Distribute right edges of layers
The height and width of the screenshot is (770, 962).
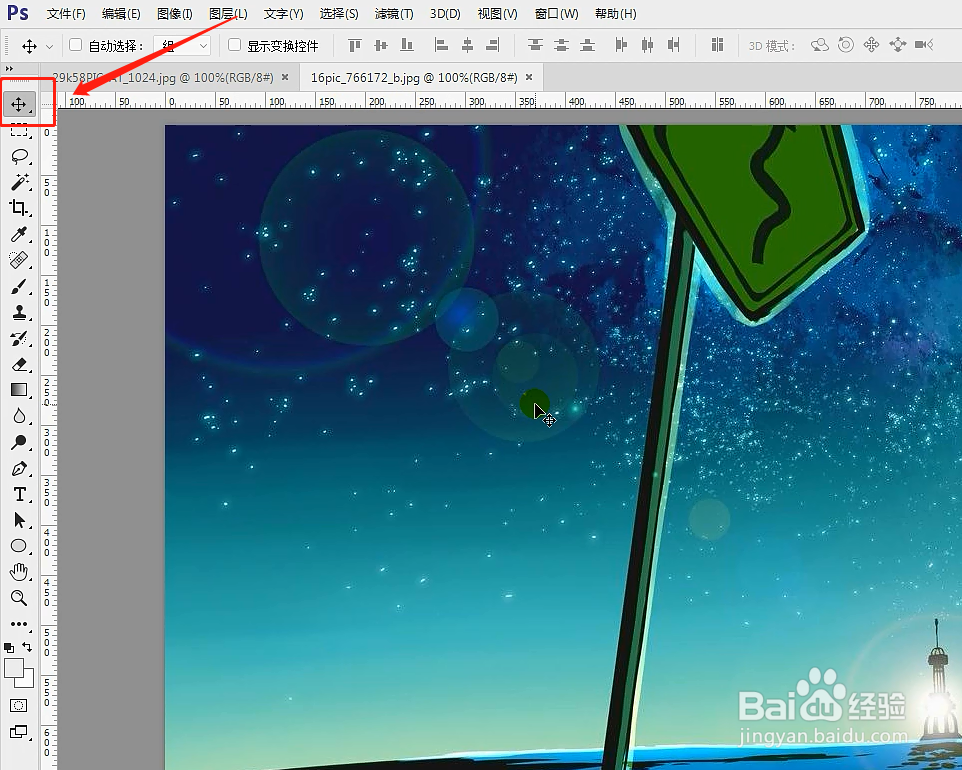tap(674, 45)
